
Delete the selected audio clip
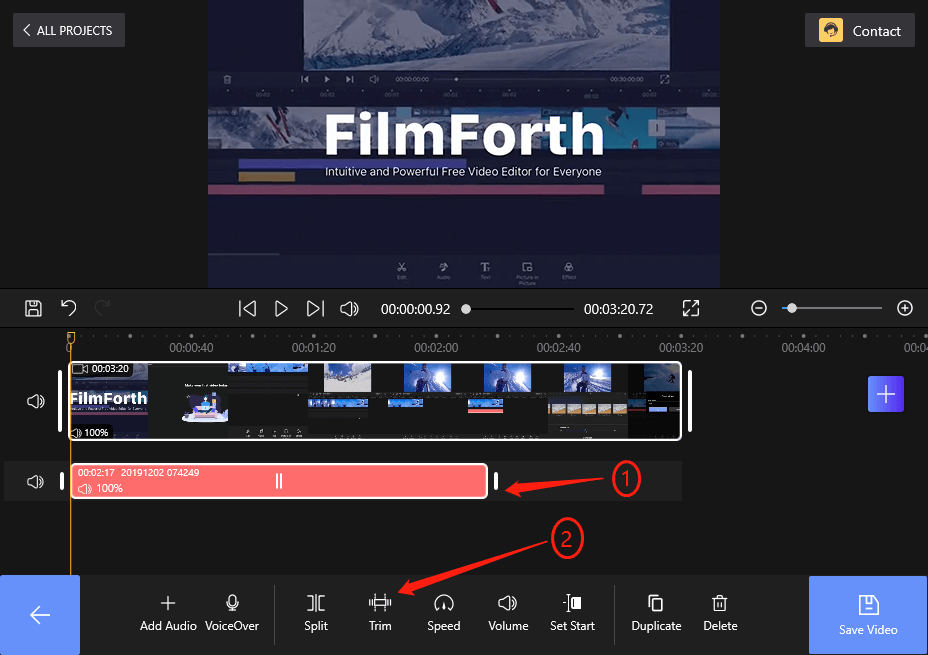pyautogui.click(x=720, y=614)
